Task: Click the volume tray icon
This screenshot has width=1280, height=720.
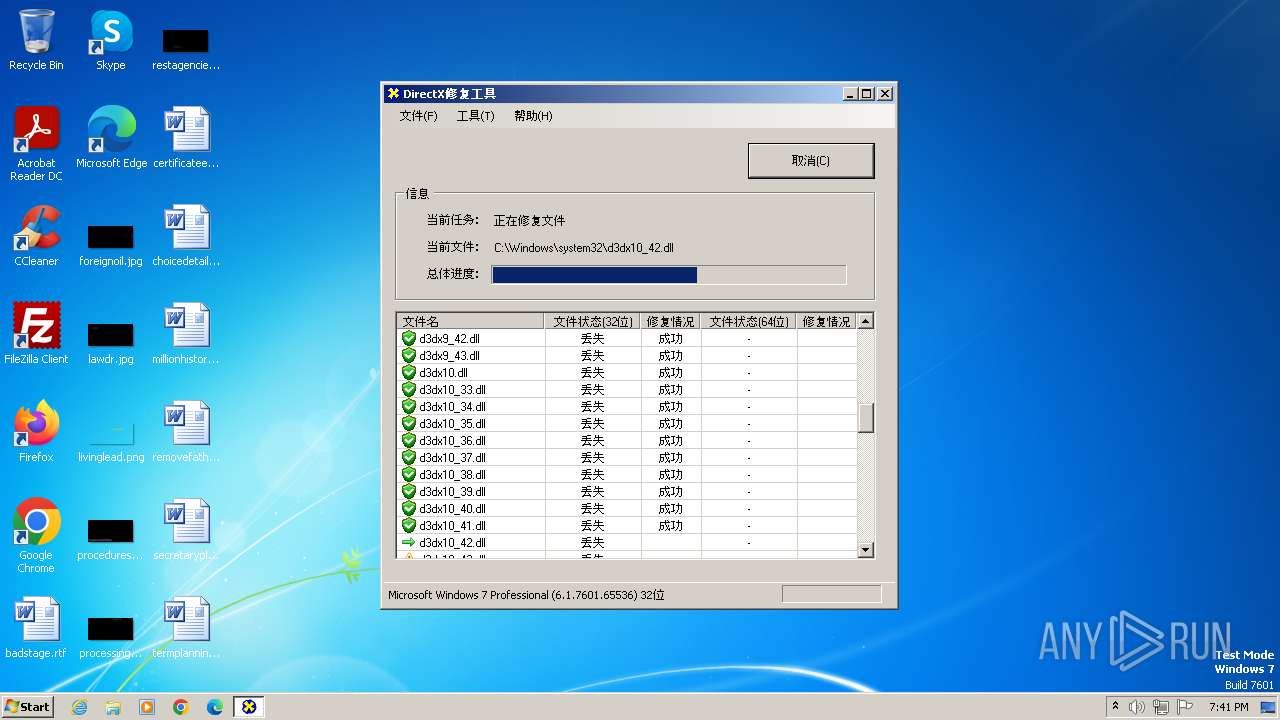Action: click(1137, 707)
